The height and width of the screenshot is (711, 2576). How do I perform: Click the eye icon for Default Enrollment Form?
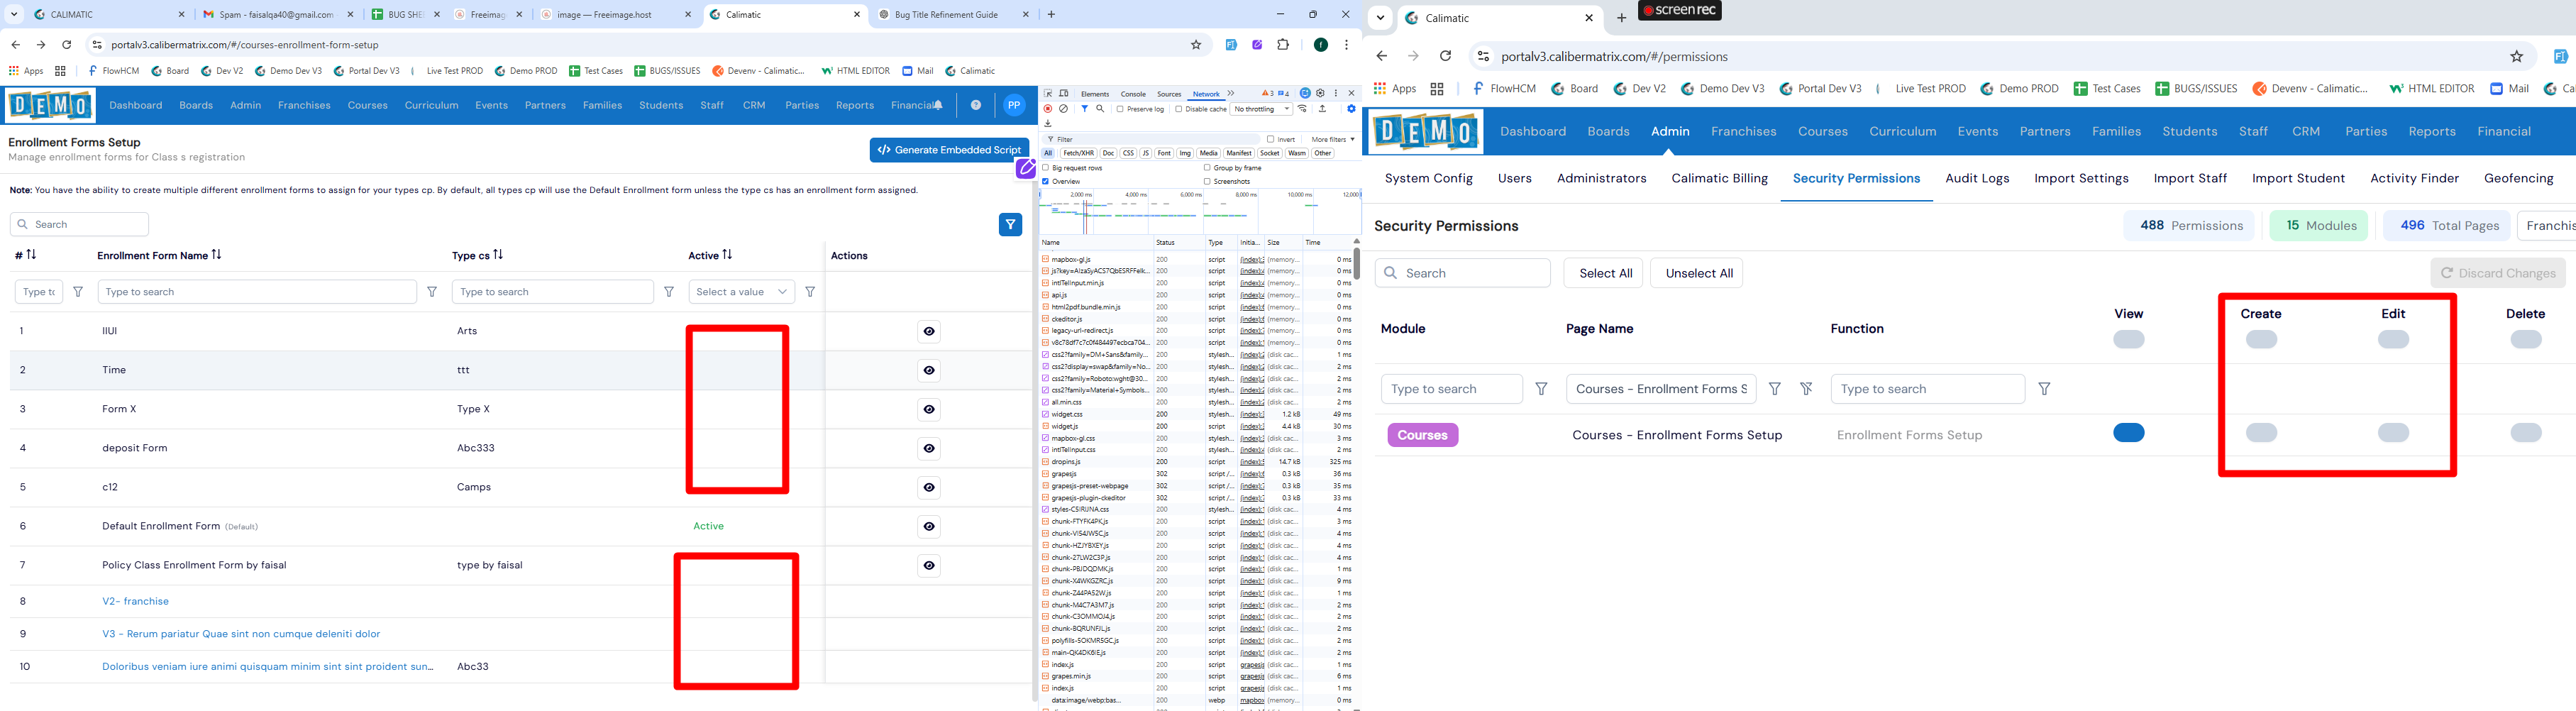click(x=929, y=526)
